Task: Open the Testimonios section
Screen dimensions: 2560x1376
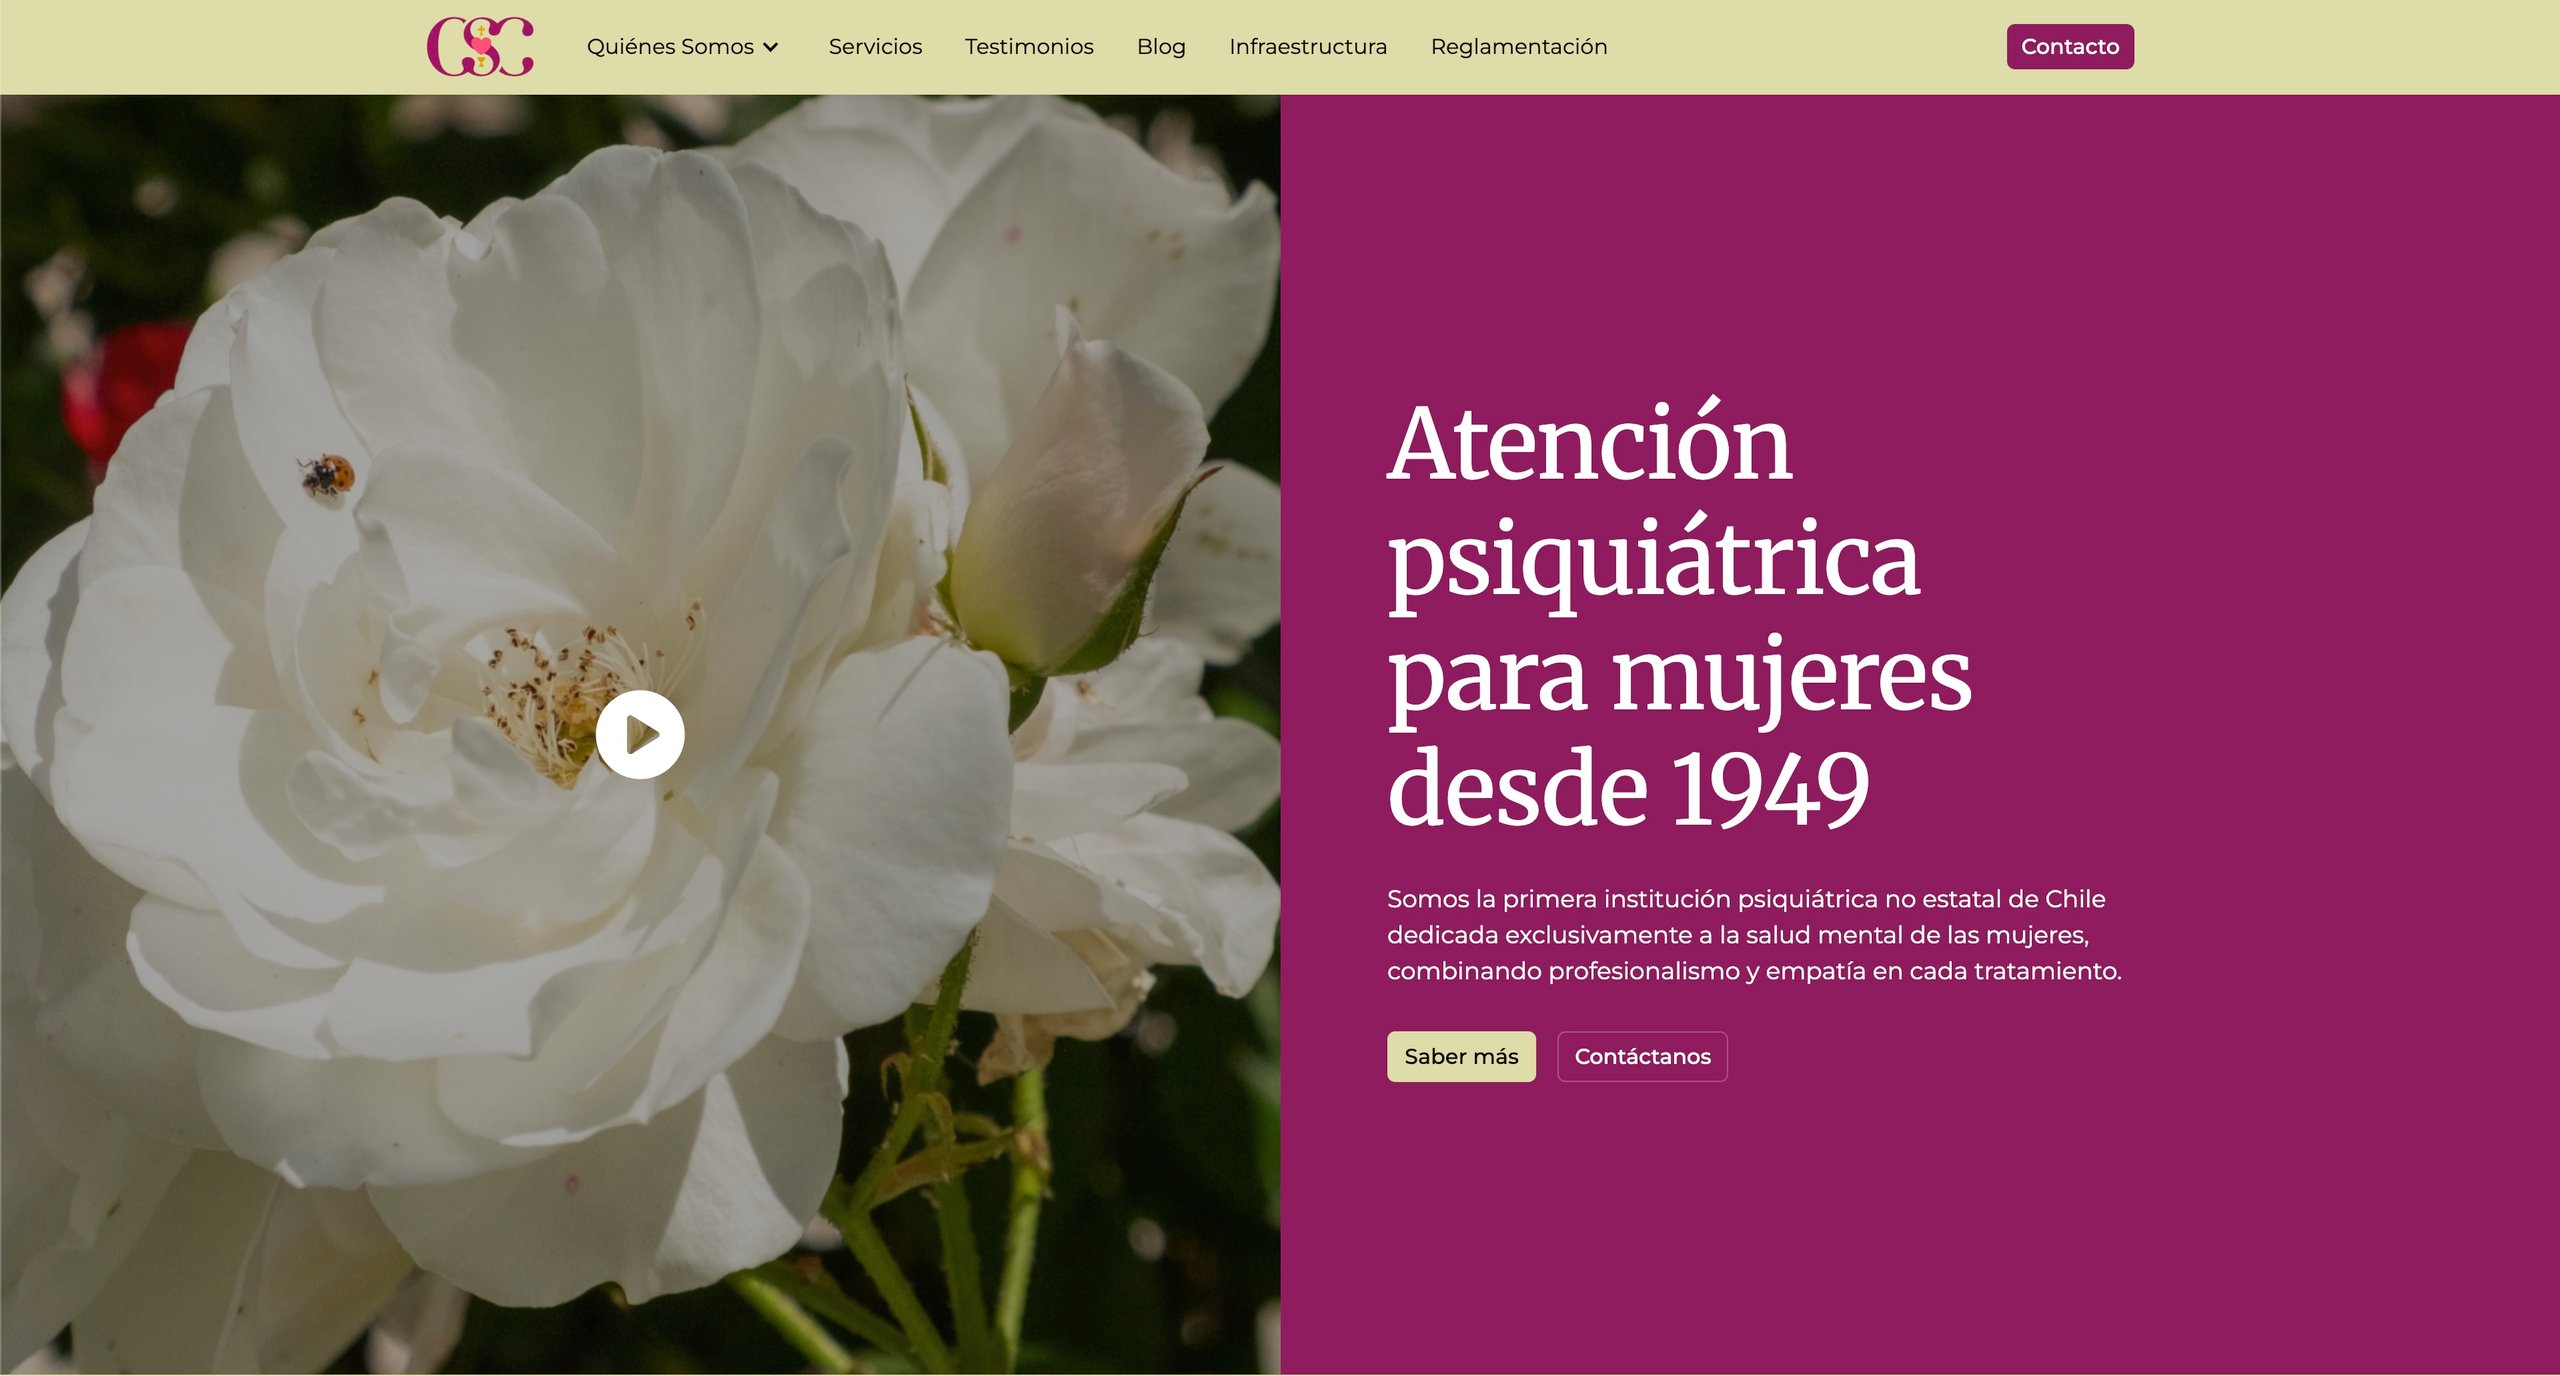Action: click(x=1029, y=47)
